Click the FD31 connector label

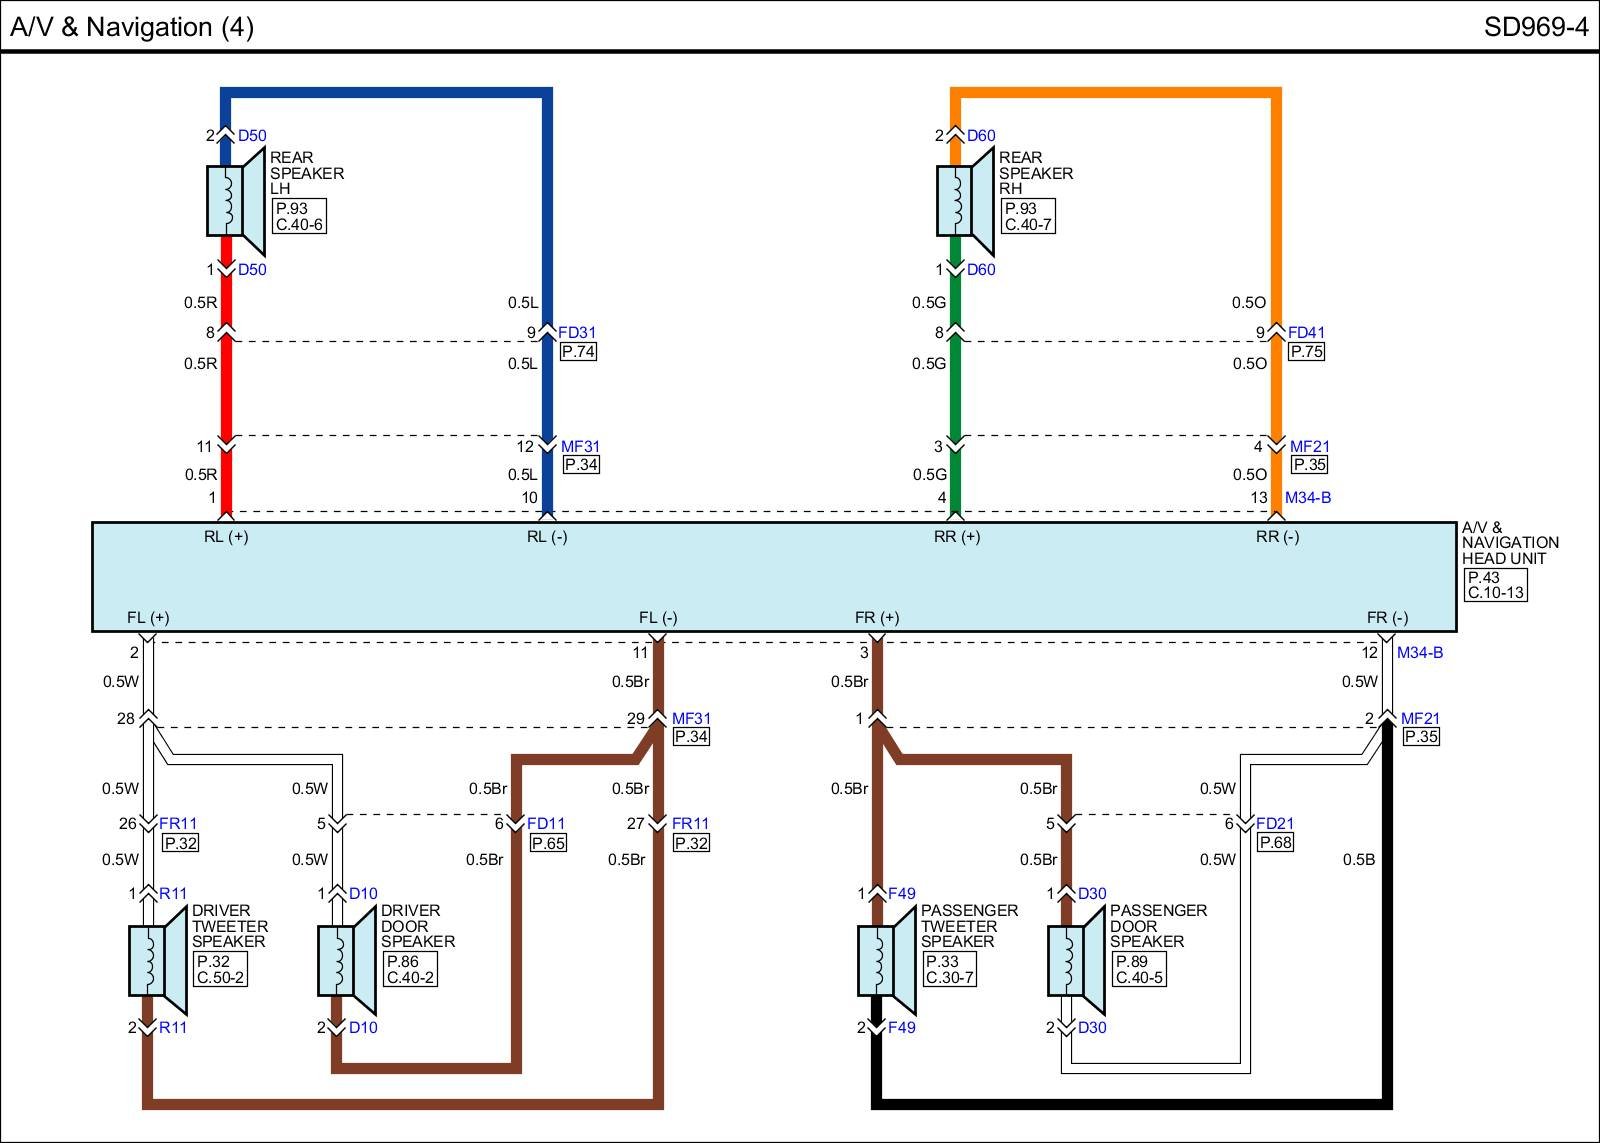(x=577, y=333)
